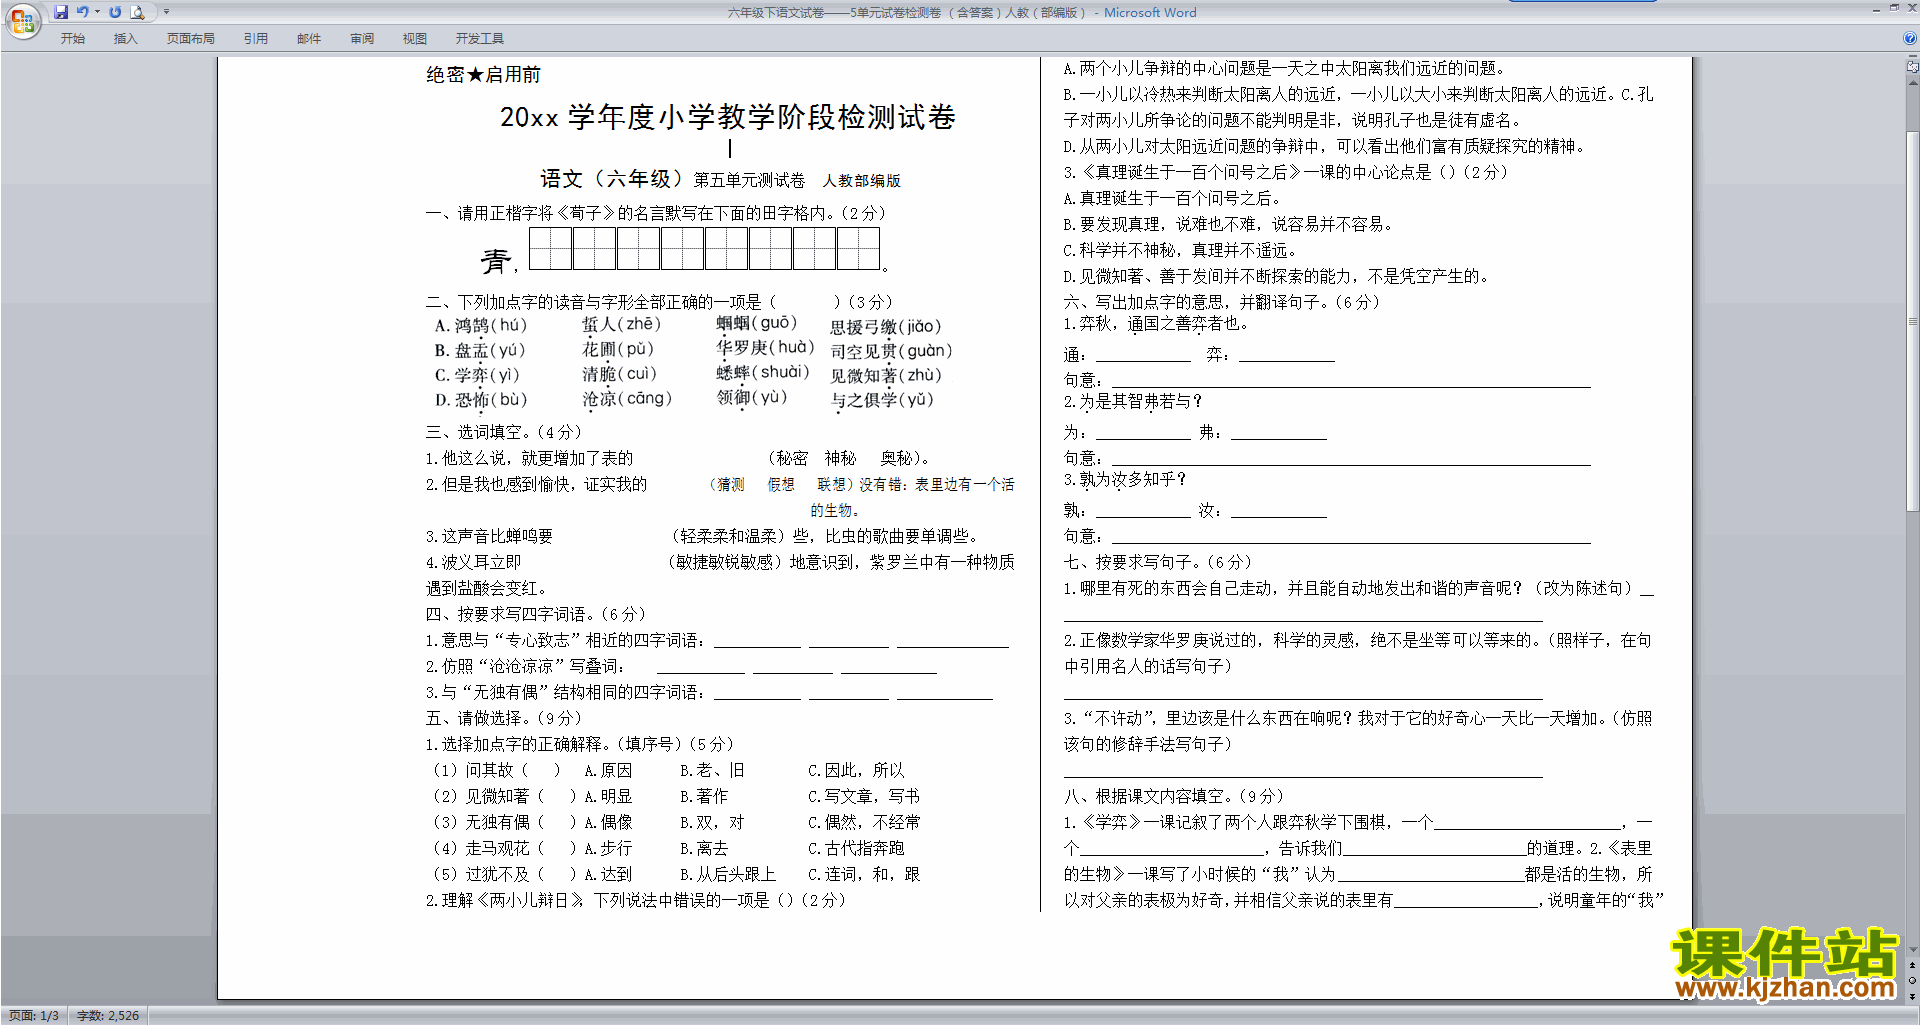The height and width of the screenshot is (1025, 1920).
Task: Switch to the 页面布局 tab
Action: (191, 38)
